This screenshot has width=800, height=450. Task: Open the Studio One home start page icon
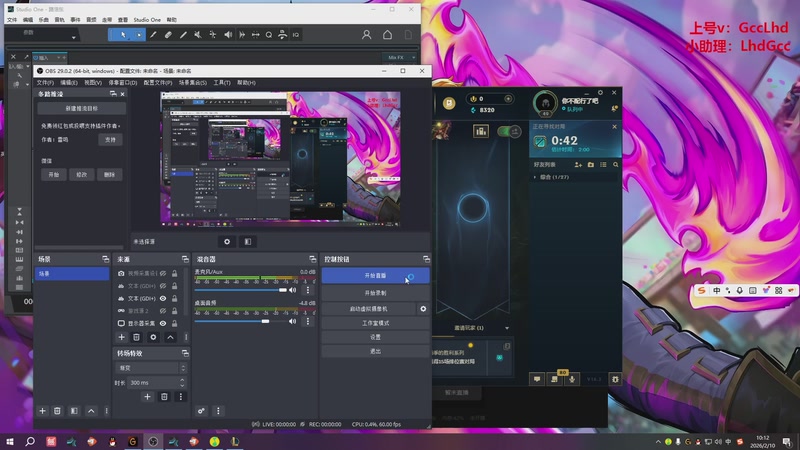click(387, 35)
